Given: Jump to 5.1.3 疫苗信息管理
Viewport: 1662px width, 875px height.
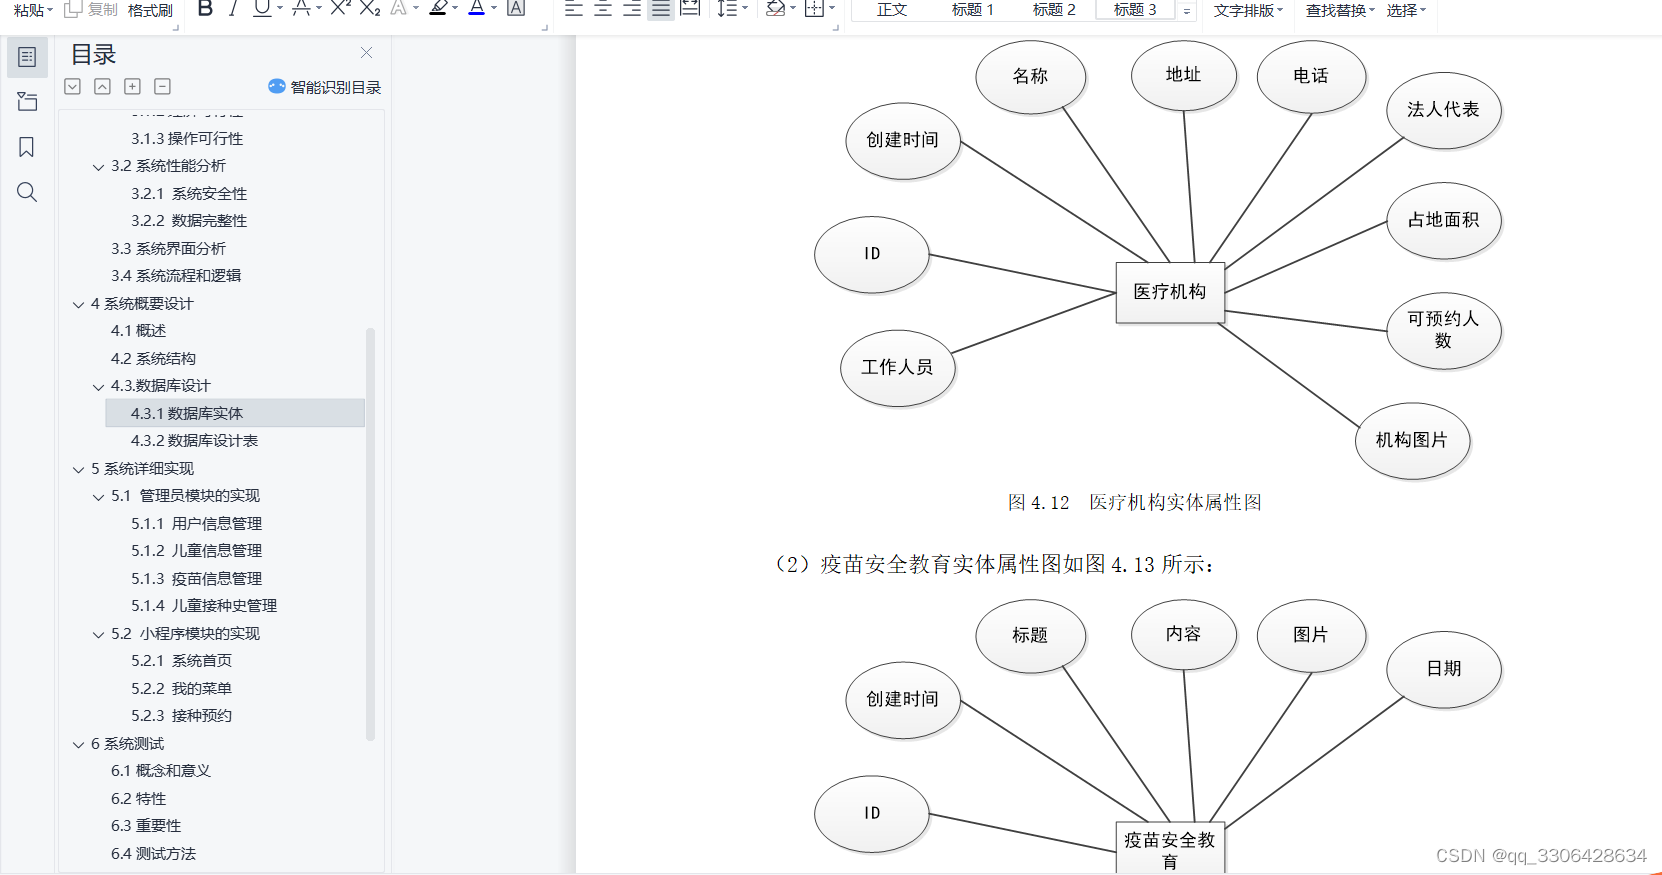Looking at the screenshot, I should point(196,578).
